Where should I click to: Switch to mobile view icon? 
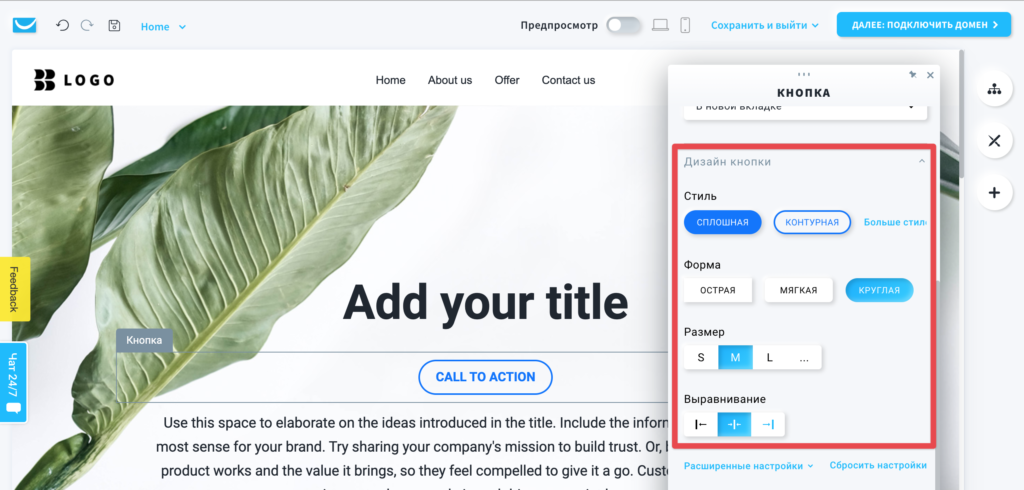tap(685, 25)
